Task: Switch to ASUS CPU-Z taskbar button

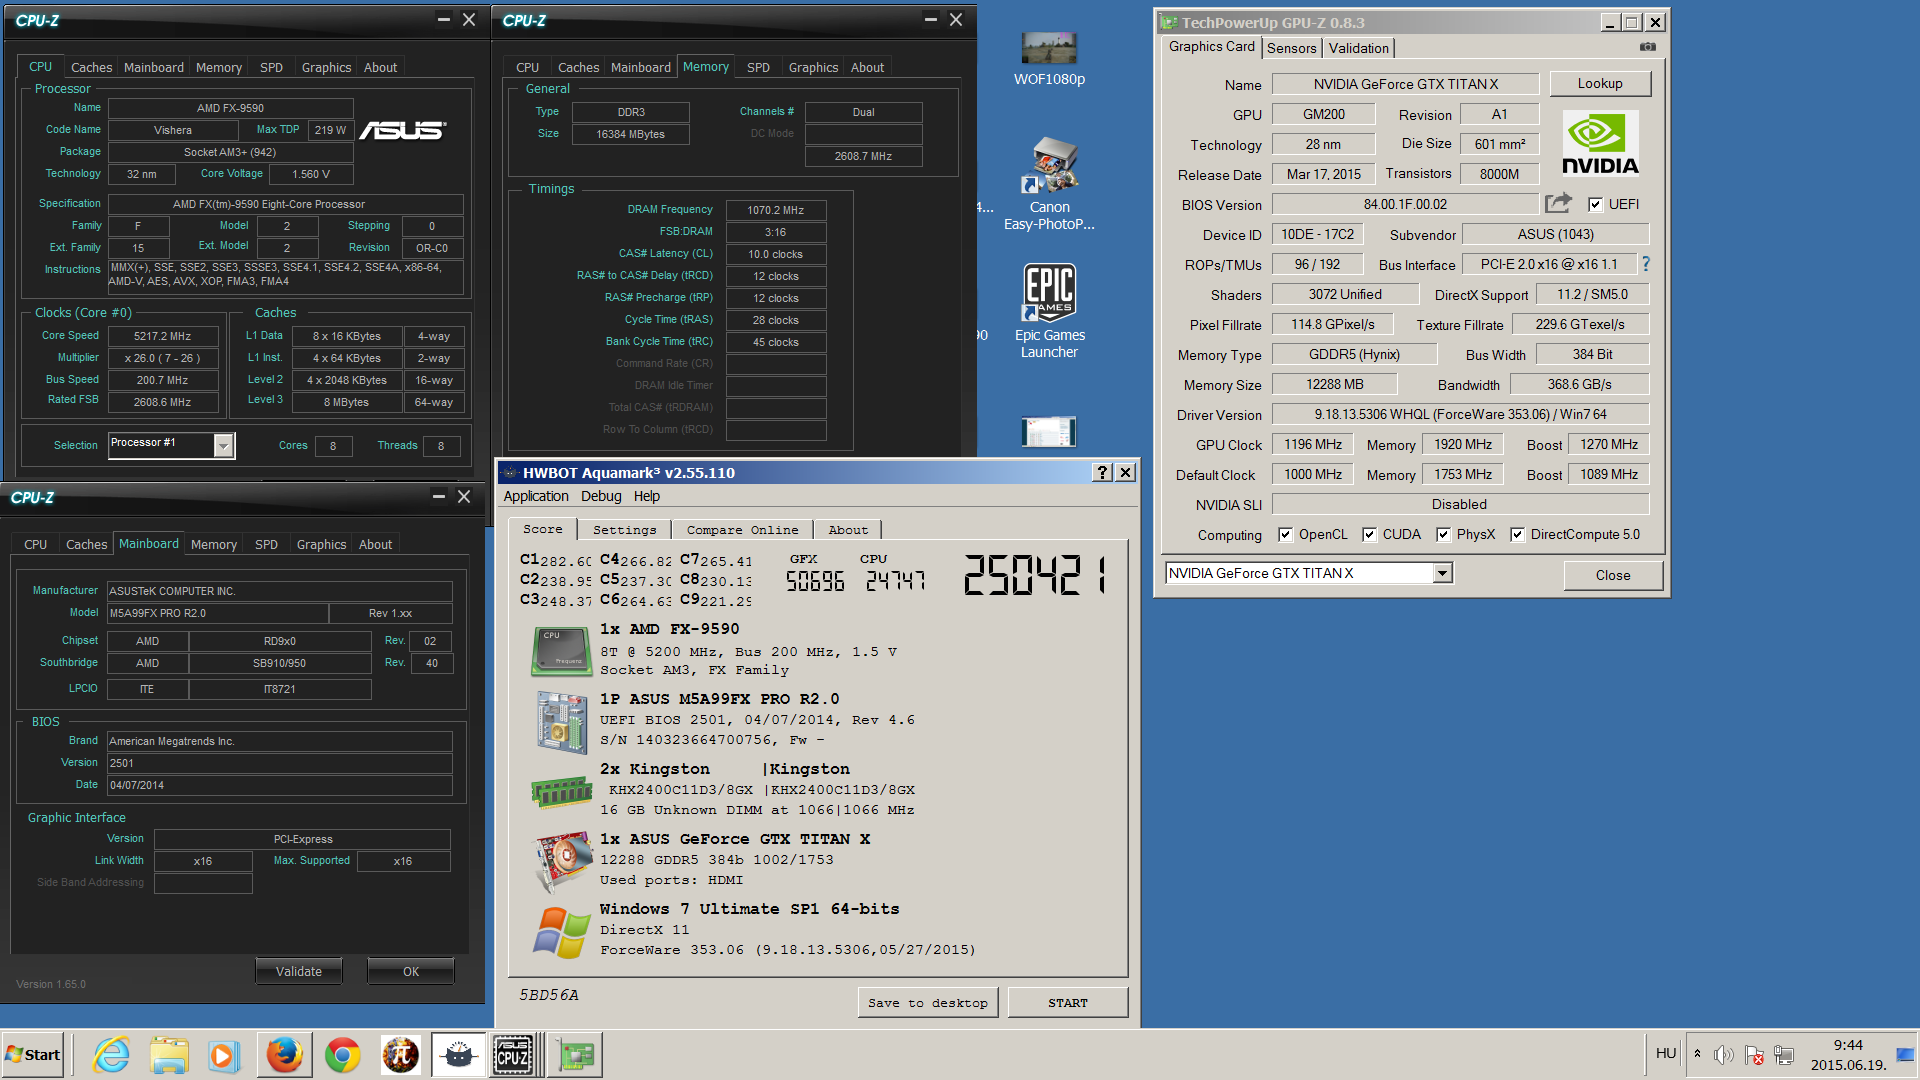Action: (514, 1055)
